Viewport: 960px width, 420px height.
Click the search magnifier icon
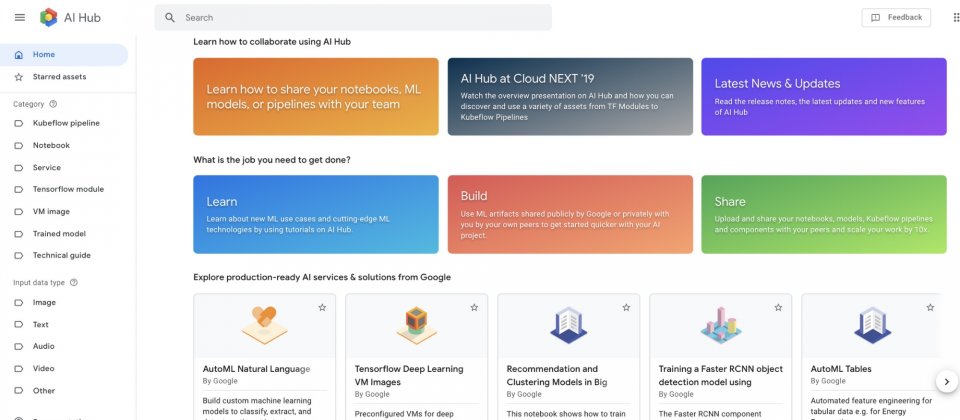tap(170, 17)
